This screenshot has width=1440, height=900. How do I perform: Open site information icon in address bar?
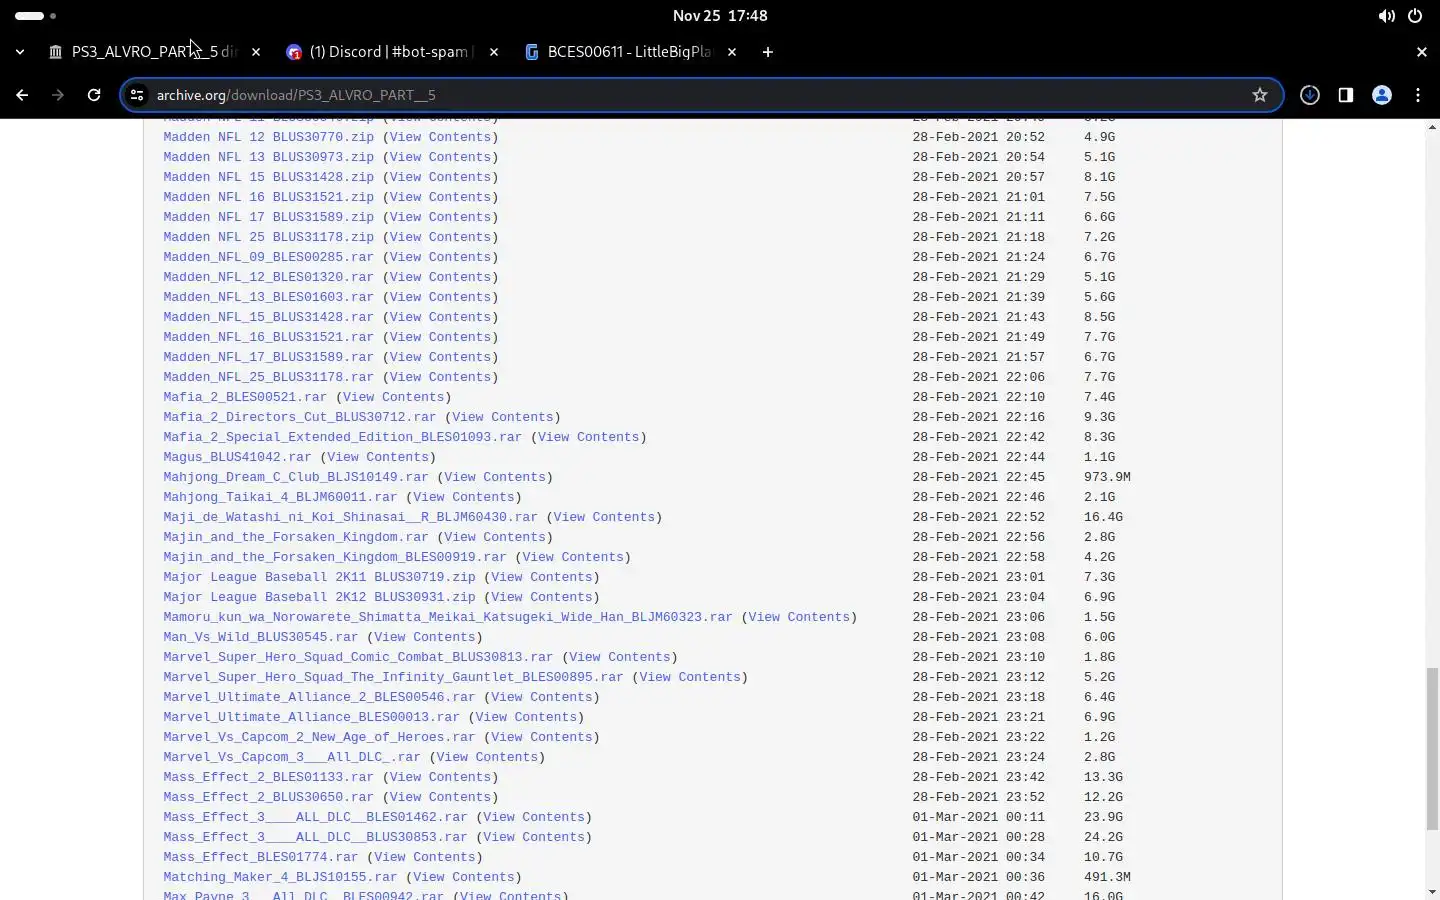pyautogui.click(x=139, y=95)
